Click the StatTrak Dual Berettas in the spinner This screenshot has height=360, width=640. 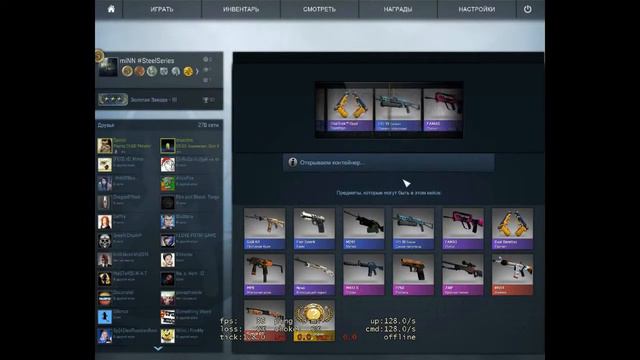pyautogui.click(x=350, y=110)
